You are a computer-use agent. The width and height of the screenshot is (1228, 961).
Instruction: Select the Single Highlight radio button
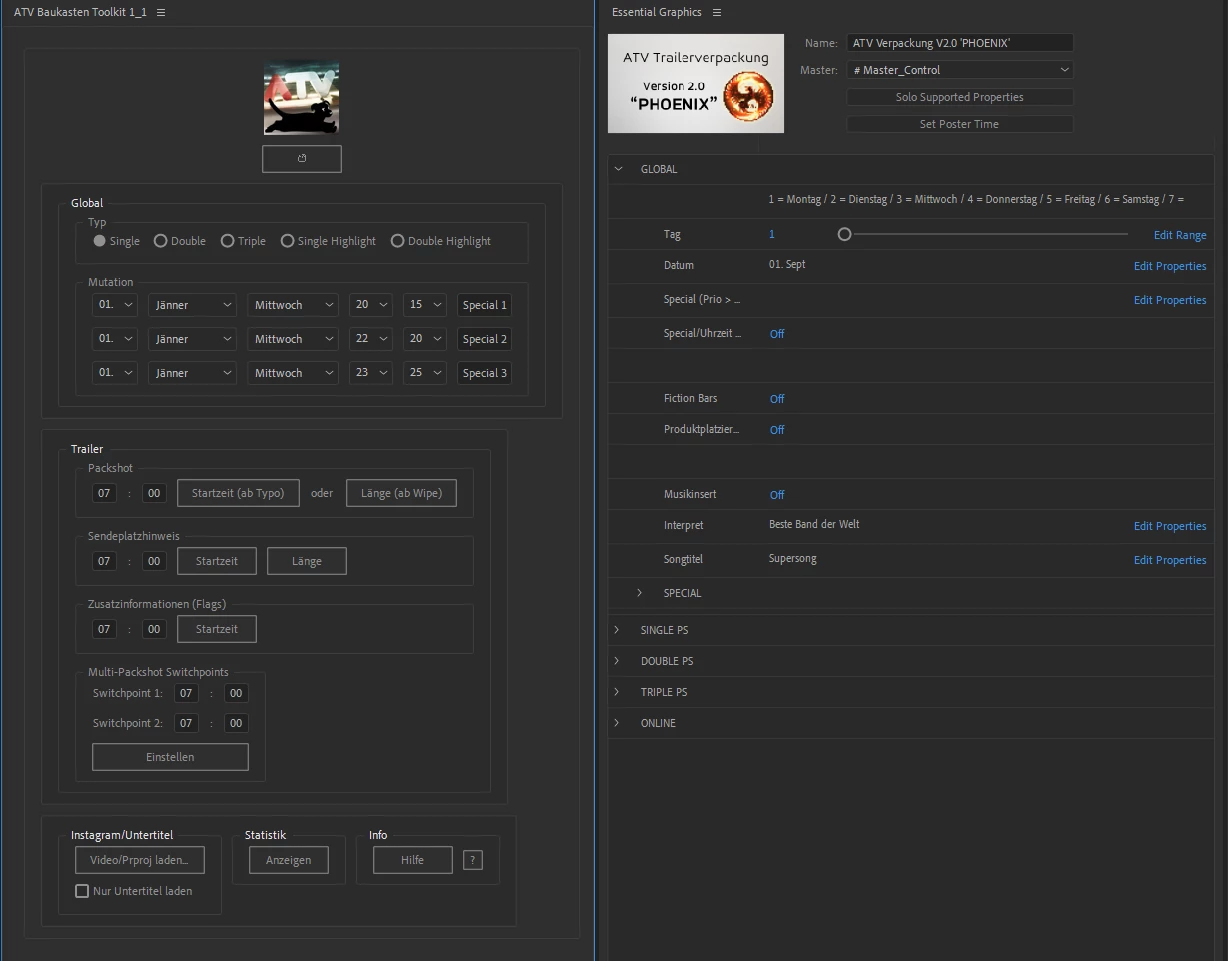click(x=288, y=241)
